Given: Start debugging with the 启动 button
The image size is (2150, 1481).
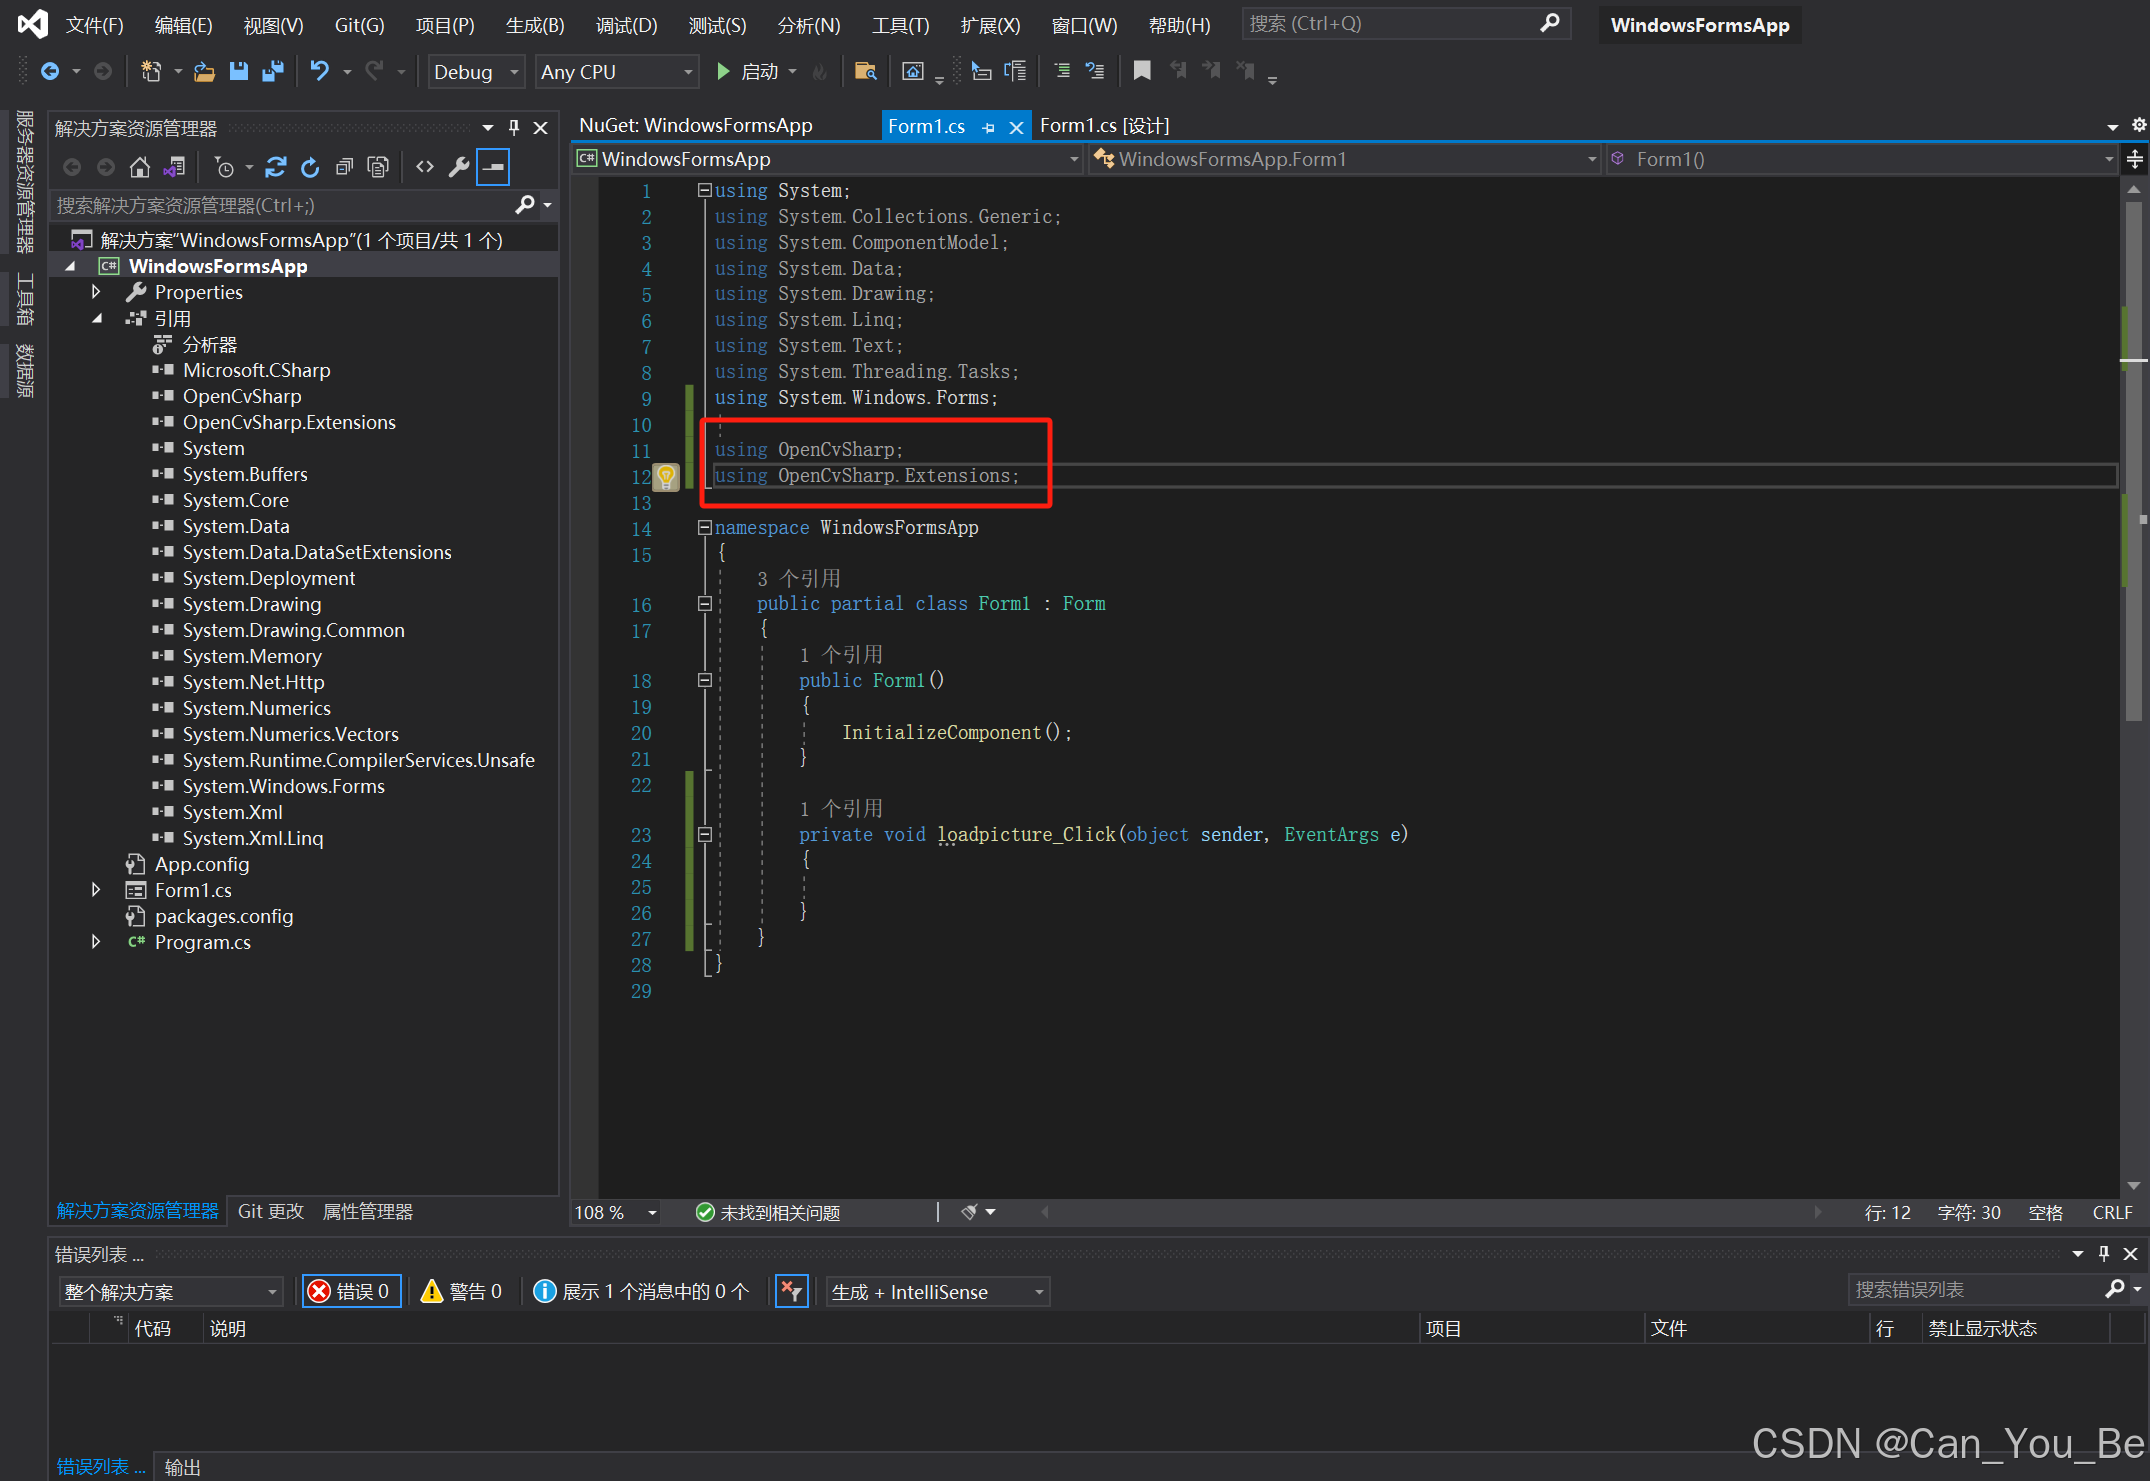Looking at the screenshot, I should point(751,71).
